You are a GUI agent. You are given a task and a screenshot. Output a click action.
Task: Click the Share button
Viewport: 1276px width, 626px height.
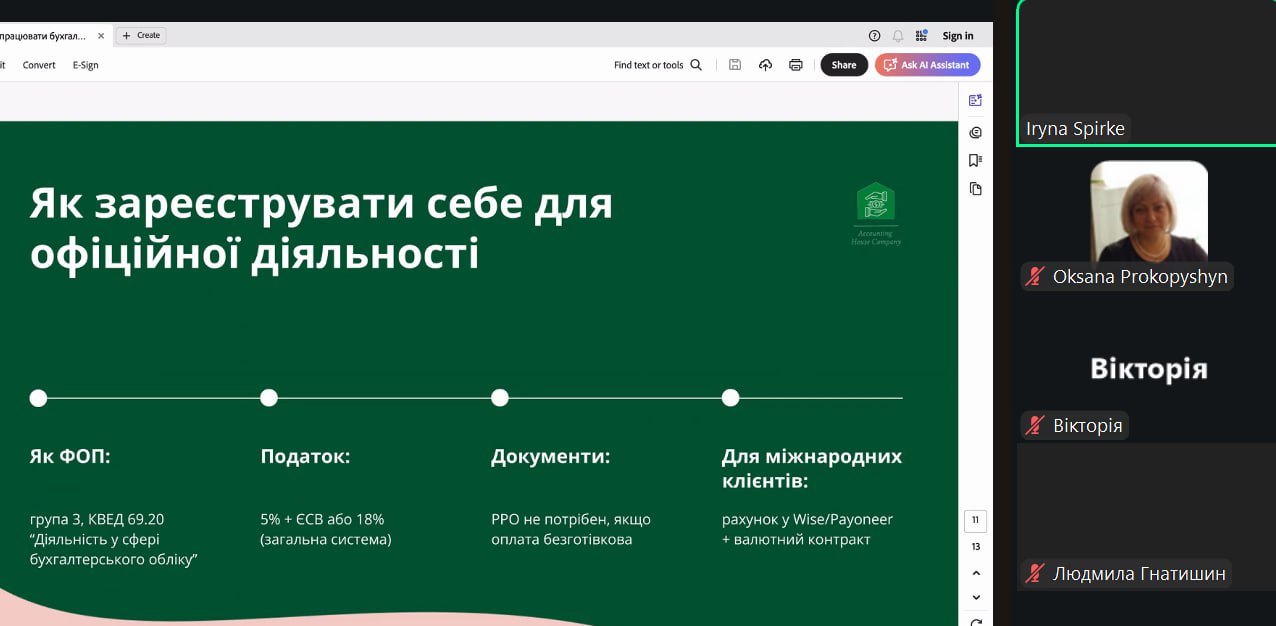(844, 65)
